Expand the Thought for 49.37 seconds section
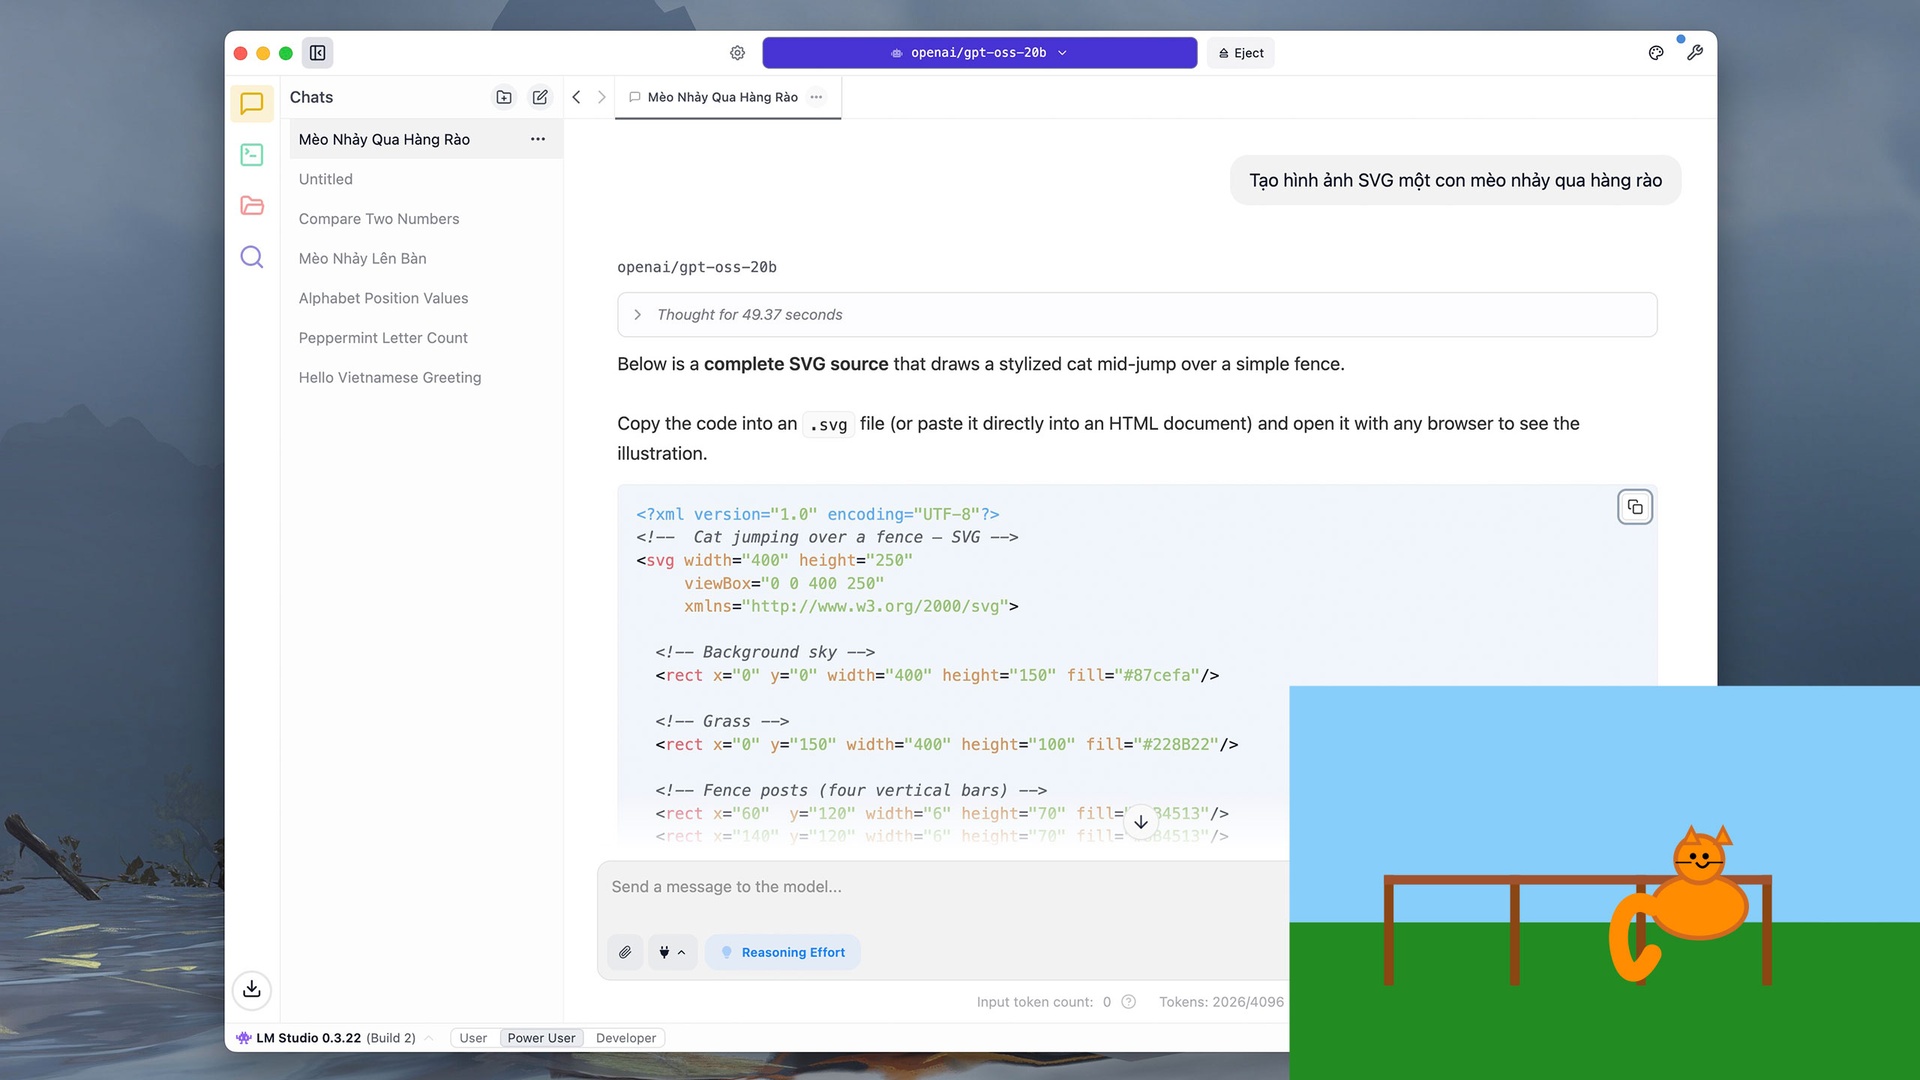Screen dimensions: 1920x1080 click(749, 315)
